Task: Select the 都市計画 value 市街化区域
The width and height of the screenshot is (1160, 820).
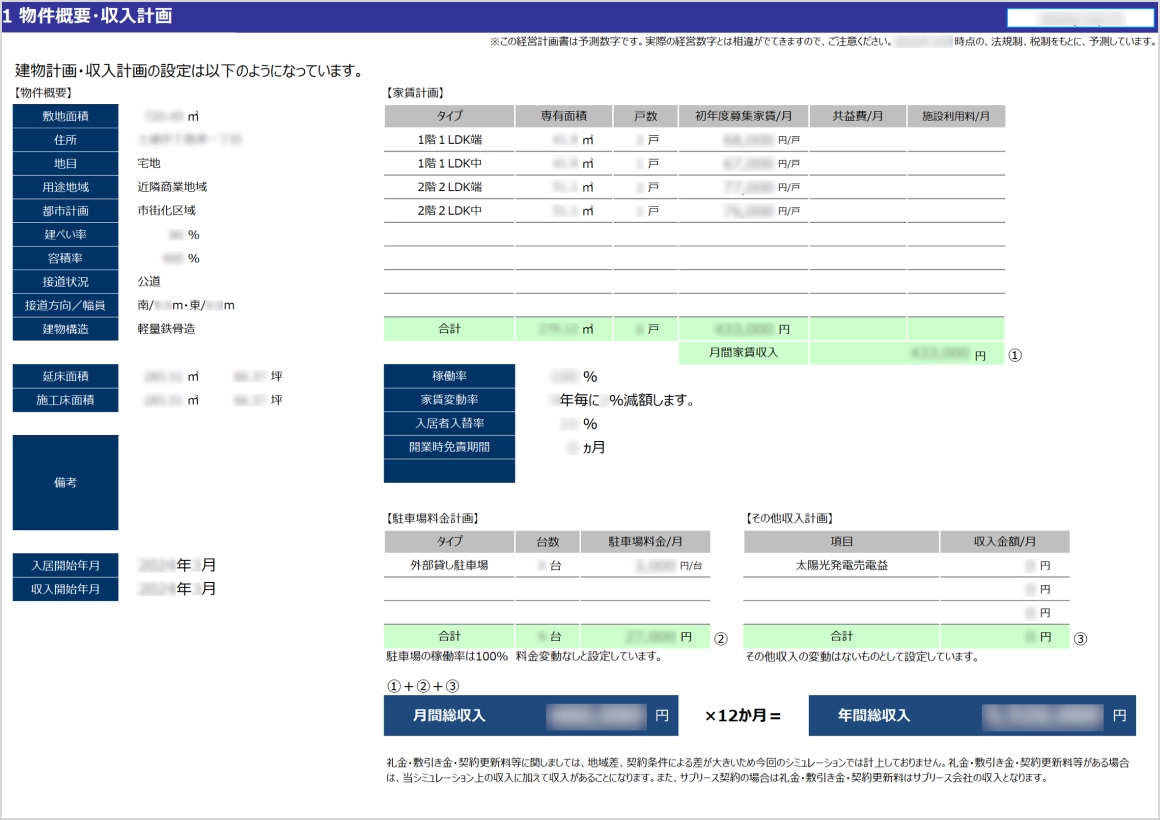Action: click(x=166, y=211)
